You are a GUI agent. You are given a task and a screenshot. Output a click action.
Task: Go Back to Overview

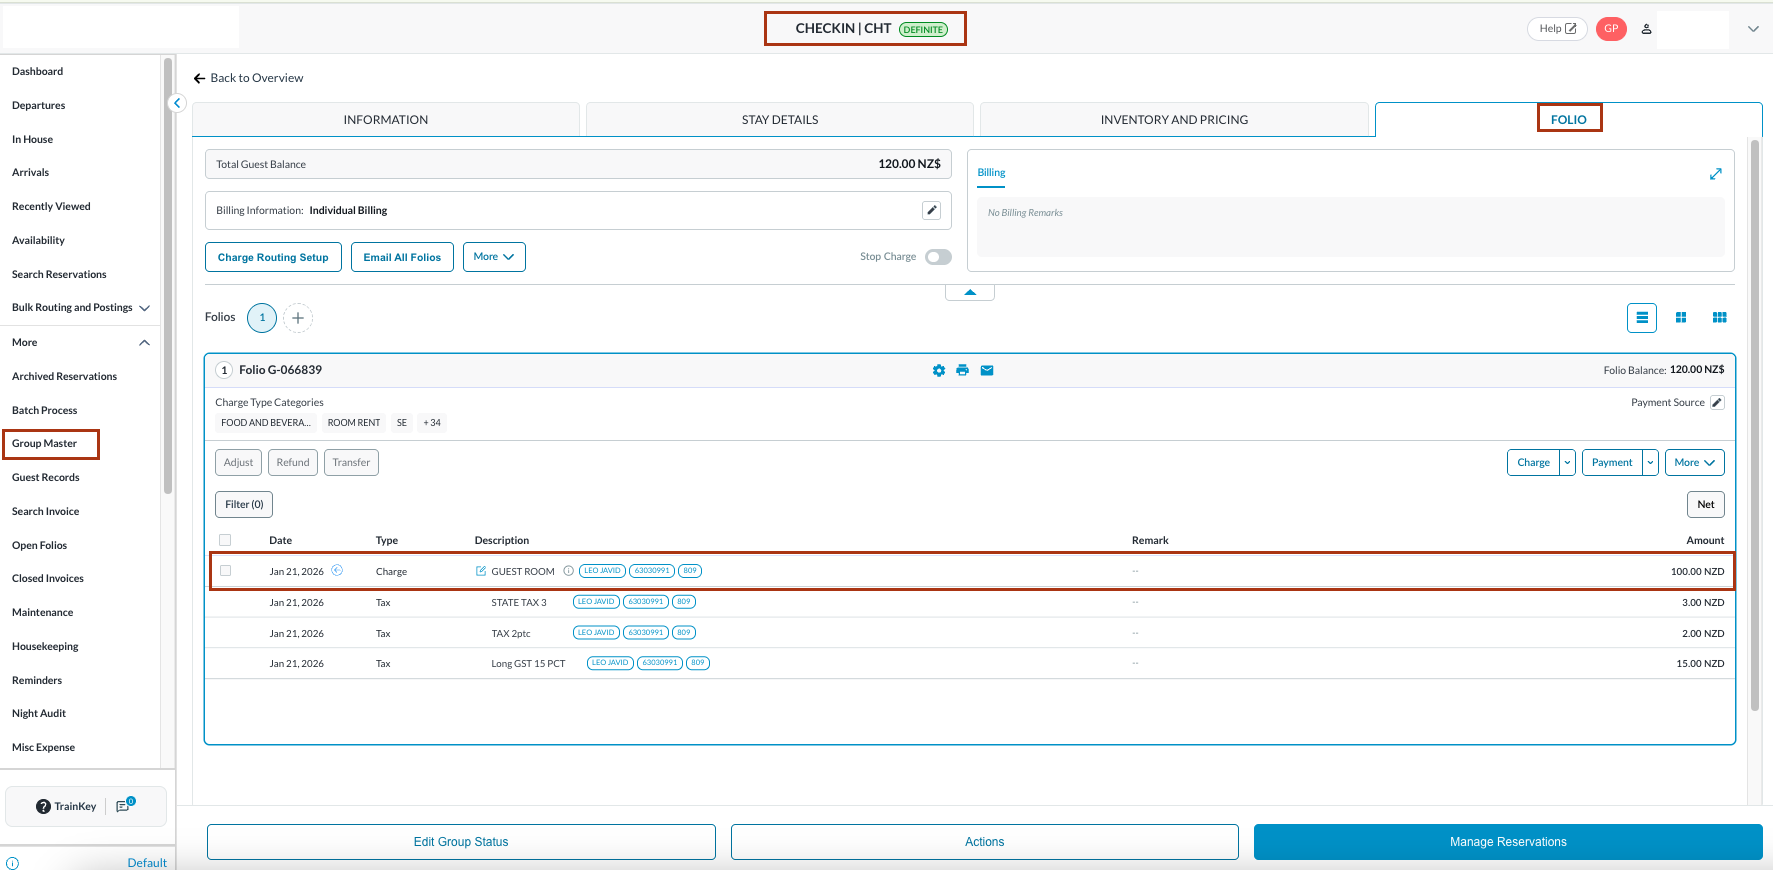[248, 78]
